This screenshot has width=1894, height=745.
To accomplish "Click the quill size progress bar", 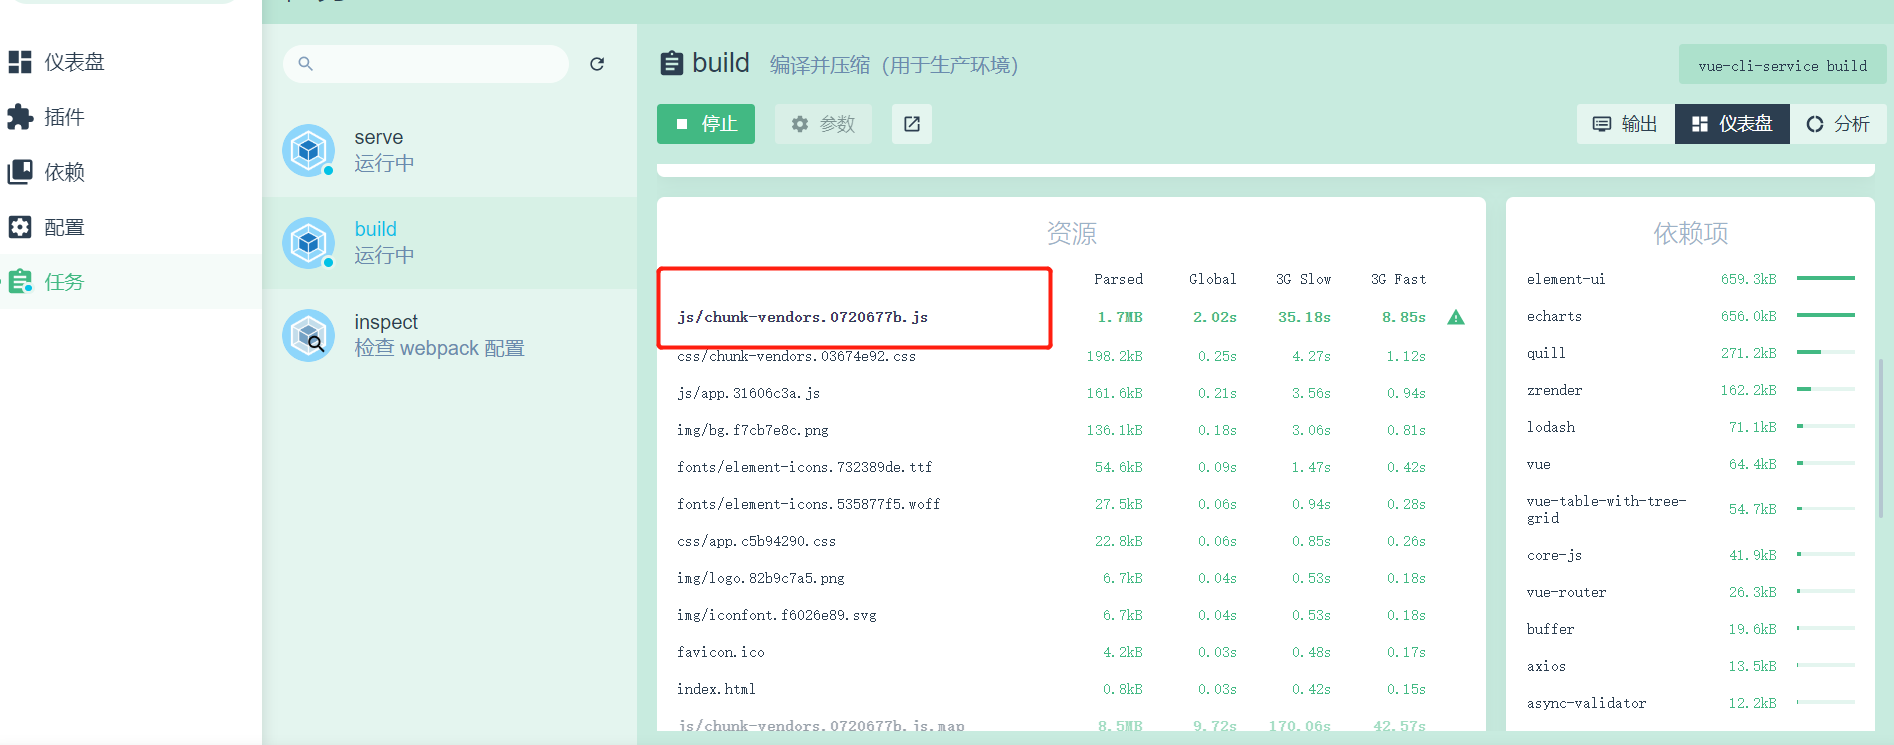I will (1826, 352).
